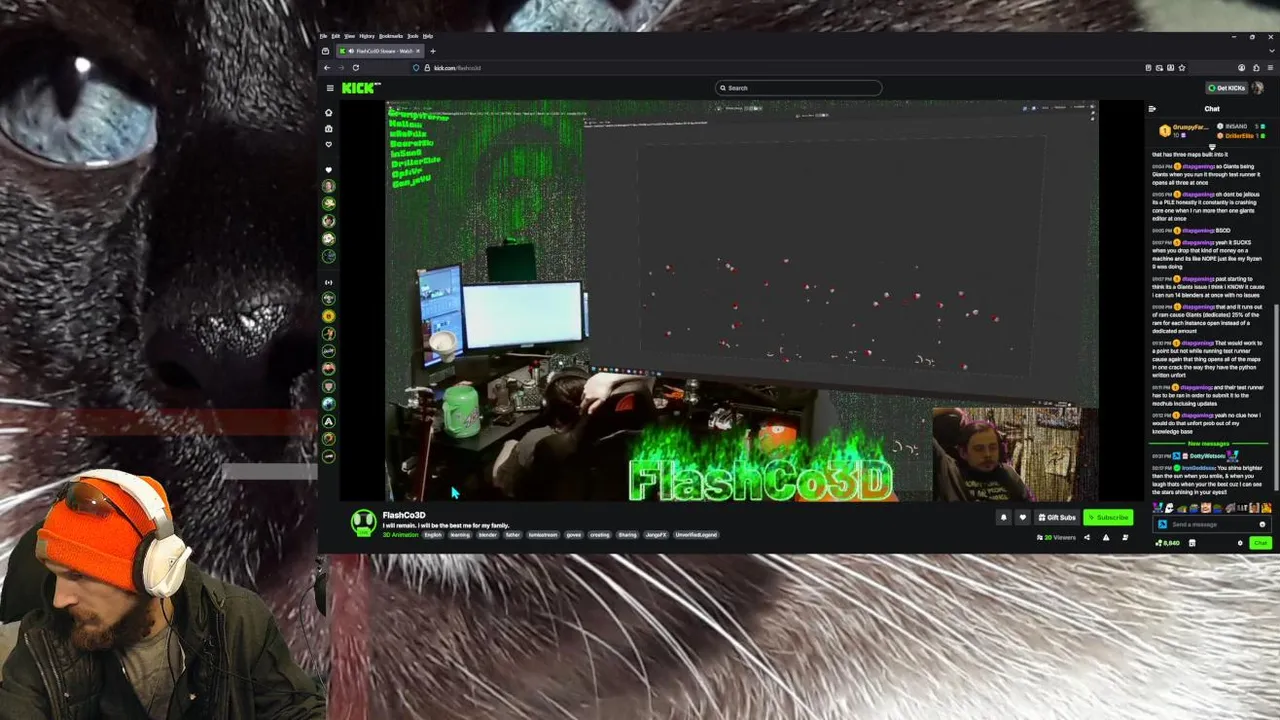This screenshot has width=1280, height=720.
Task: Click New messages divider in chat
Action: pos(1208,443)
